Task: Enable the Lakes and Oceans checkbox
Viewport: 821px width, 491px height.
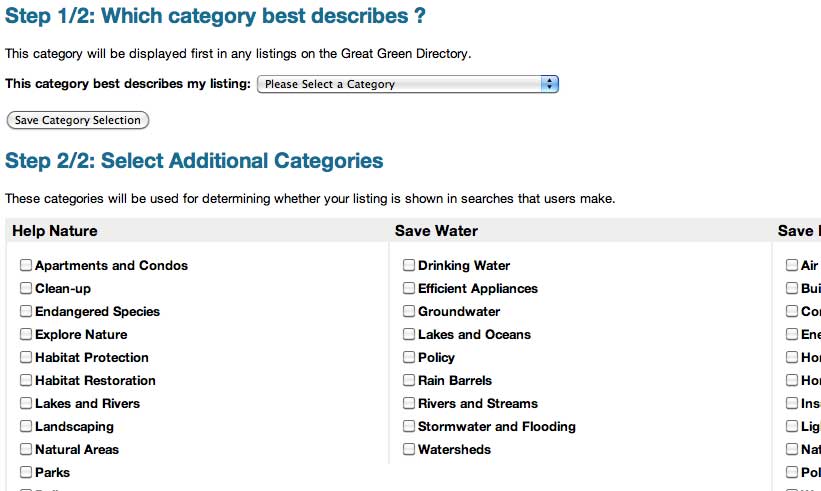Action: 409,335
